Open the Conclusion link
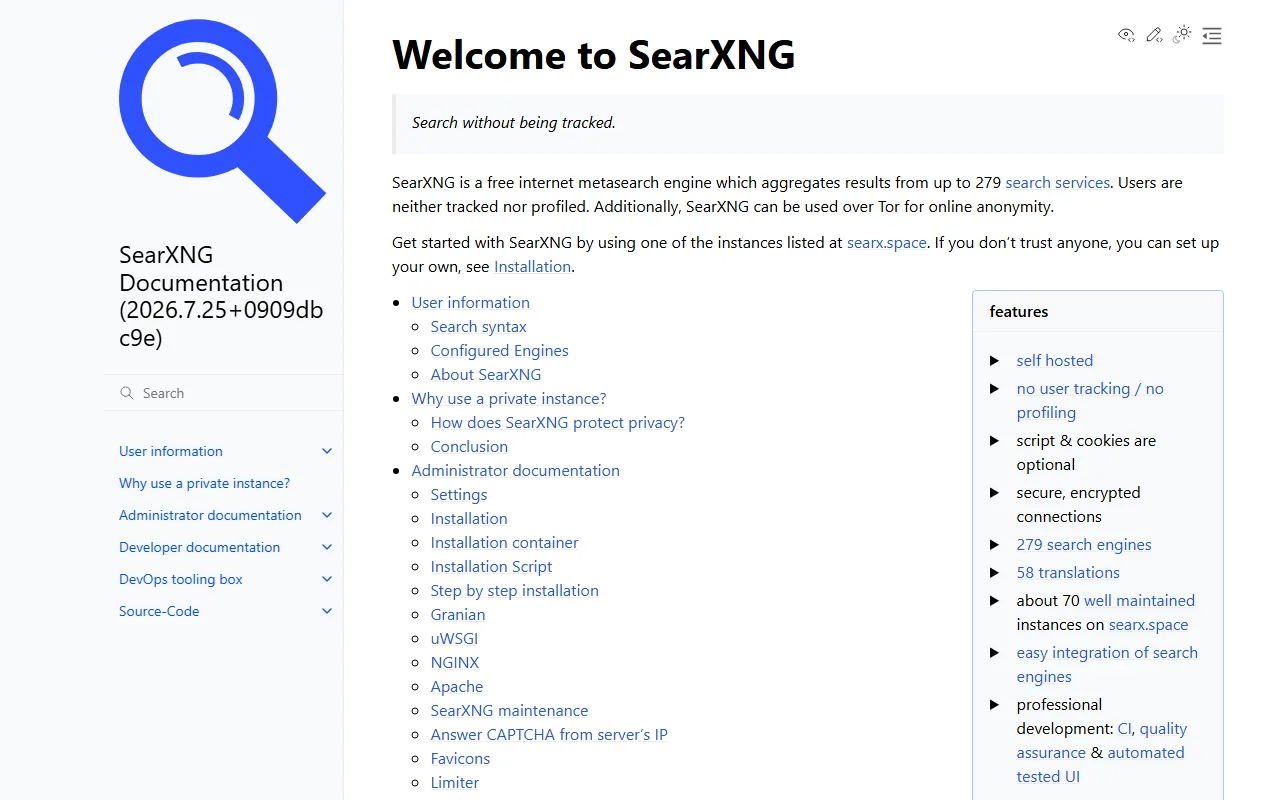Screen dimensions: 1280x800 point(469,446)
